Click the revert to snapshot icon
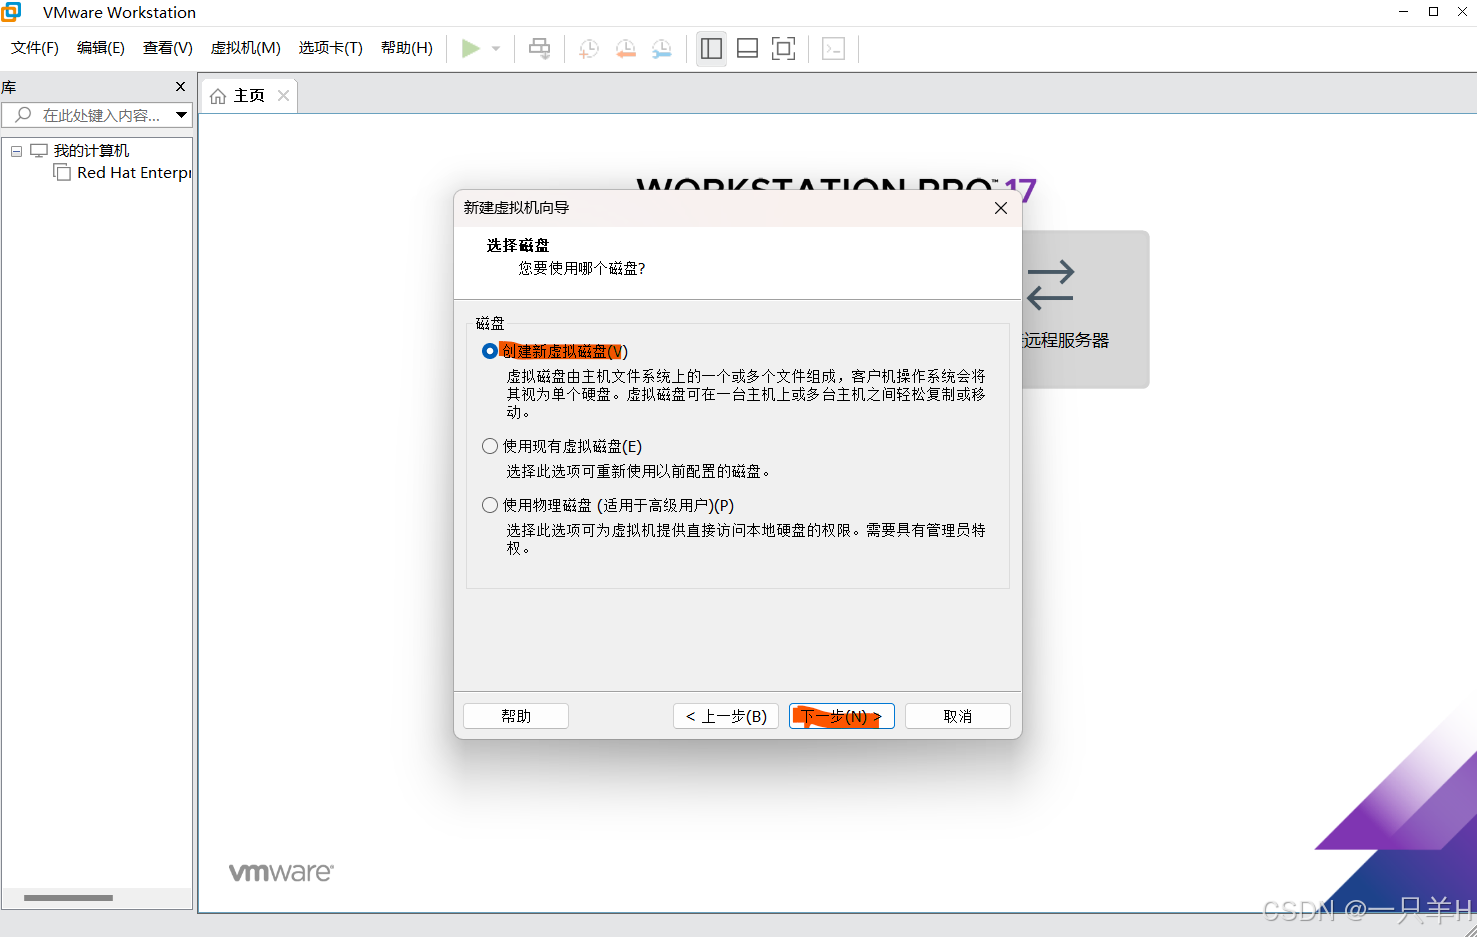 pyautogui.click(x=626, y=48)
